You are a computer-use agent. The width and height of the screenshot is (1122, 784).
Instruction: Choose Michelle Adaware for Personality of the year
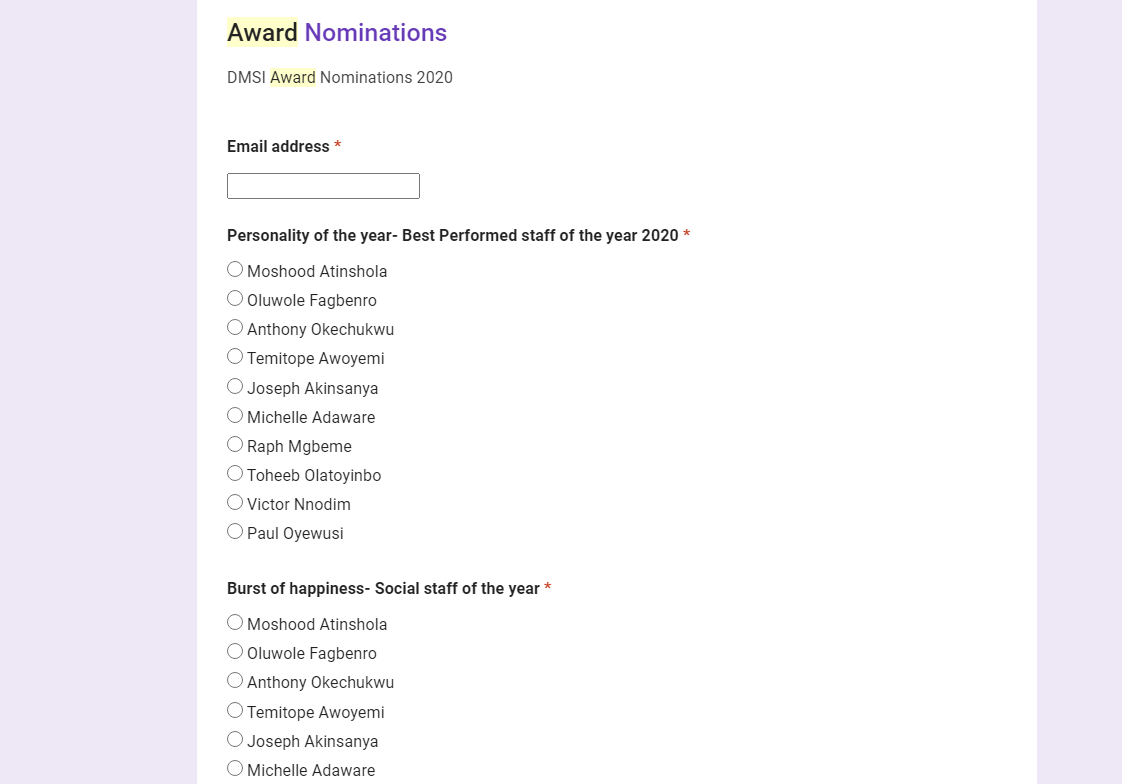tap(235, 415)
